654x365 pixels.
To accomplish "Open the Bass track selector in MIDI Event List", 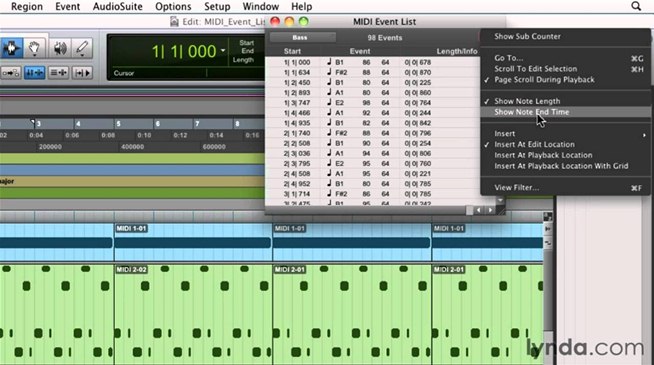I will tap(302, 38).
